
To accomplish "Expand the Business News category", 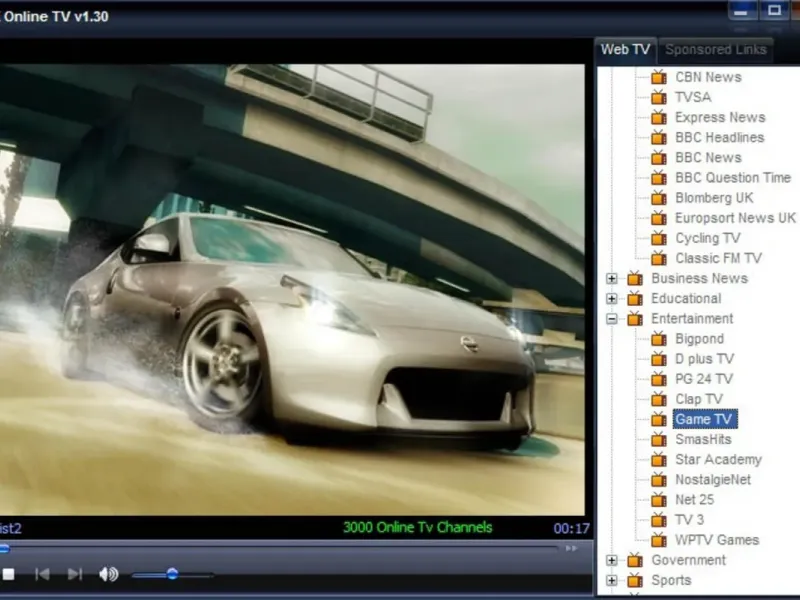I will [x=612, y=279].
